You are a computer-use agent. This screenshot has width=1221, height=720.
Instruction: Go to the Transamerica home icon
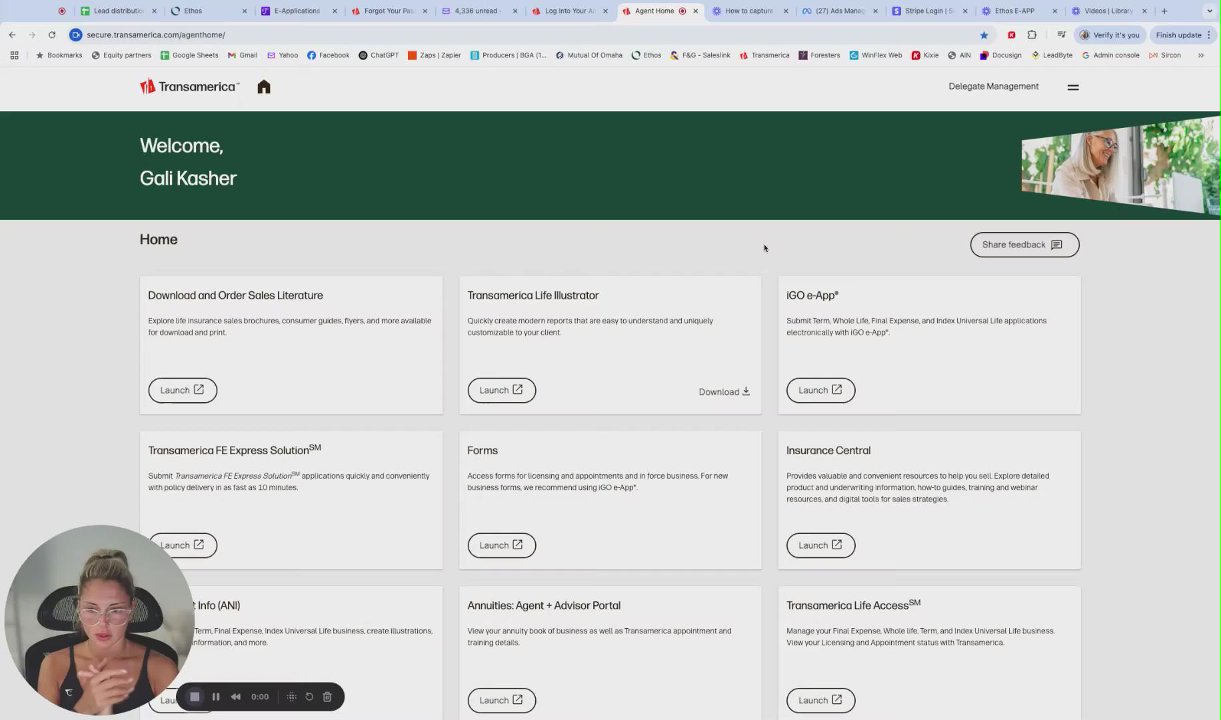(x=264, y=87)
